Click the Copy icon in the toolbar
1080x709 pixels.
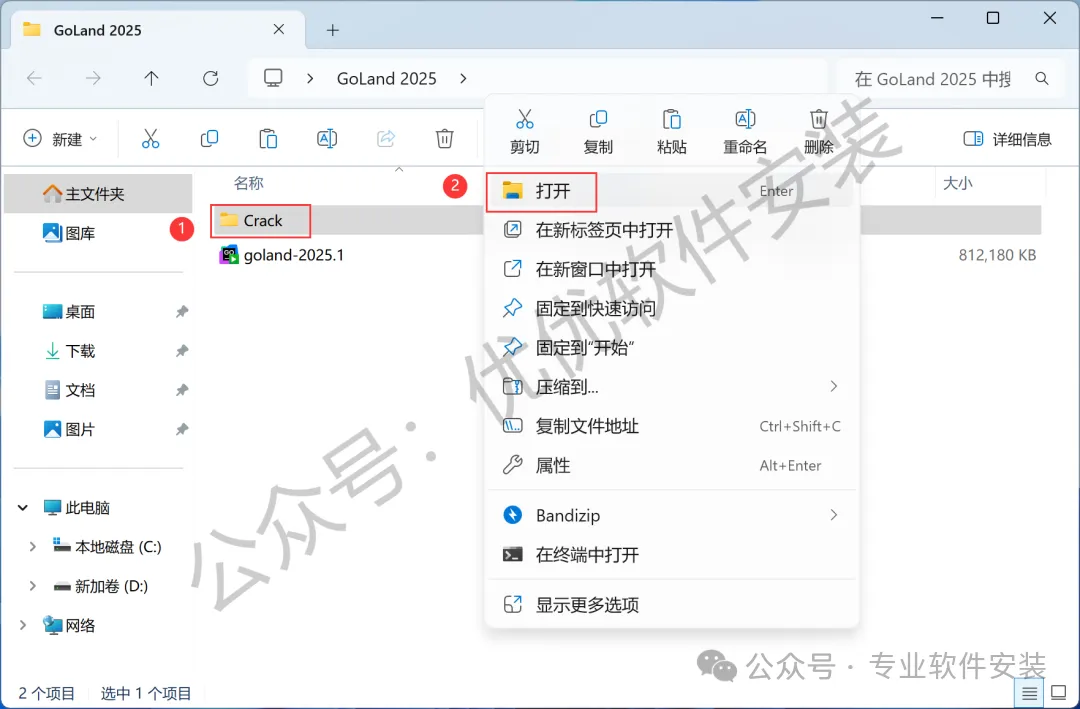tap(209, 138)
